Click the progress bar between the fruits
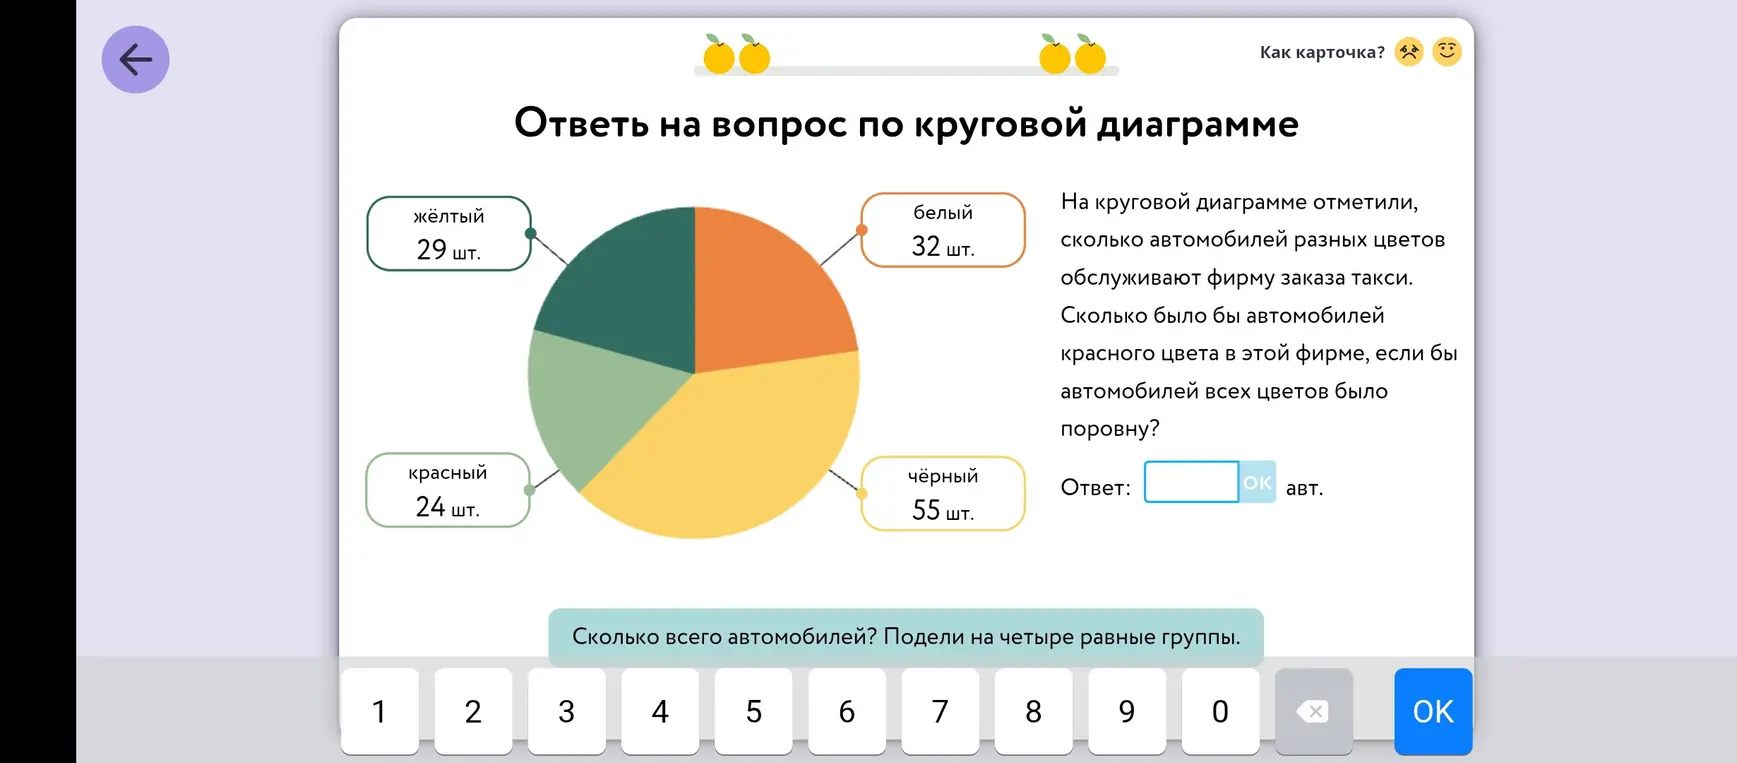 point(905,70)
